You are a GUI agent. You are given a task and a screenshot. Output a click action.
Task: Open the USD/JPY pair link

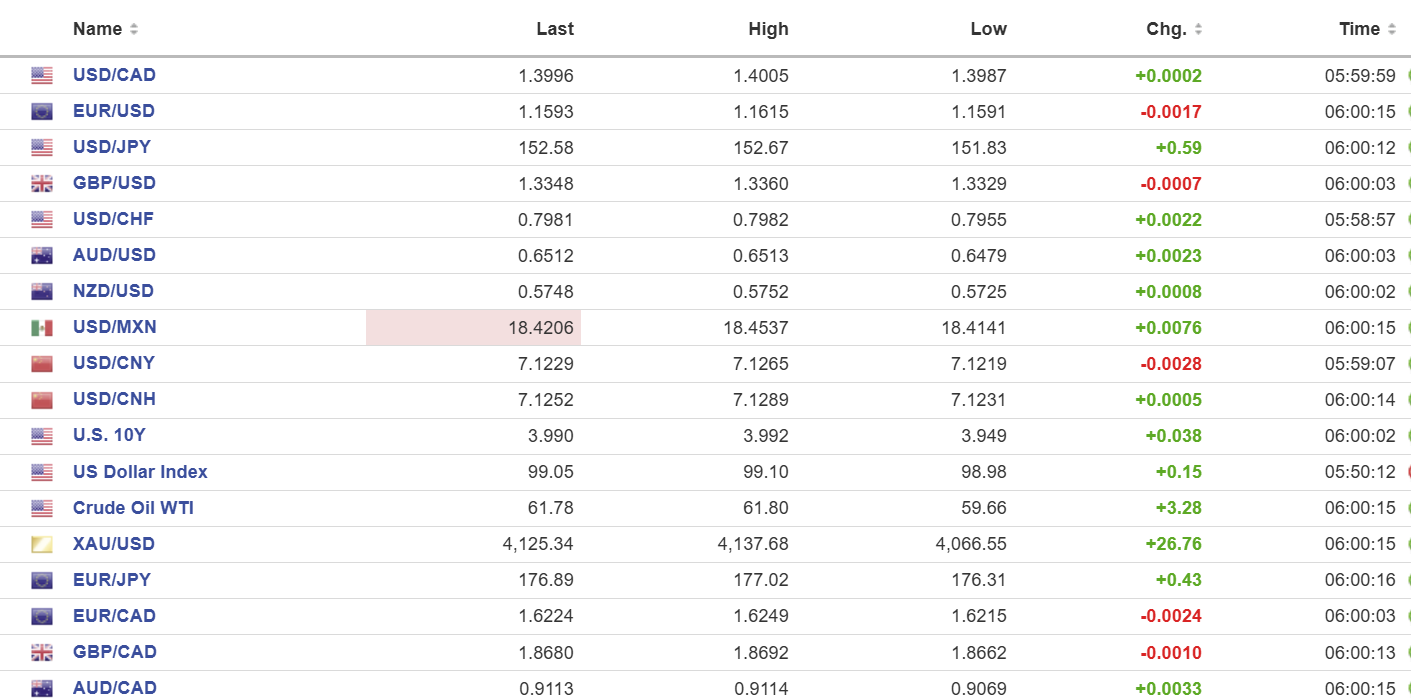112,147
